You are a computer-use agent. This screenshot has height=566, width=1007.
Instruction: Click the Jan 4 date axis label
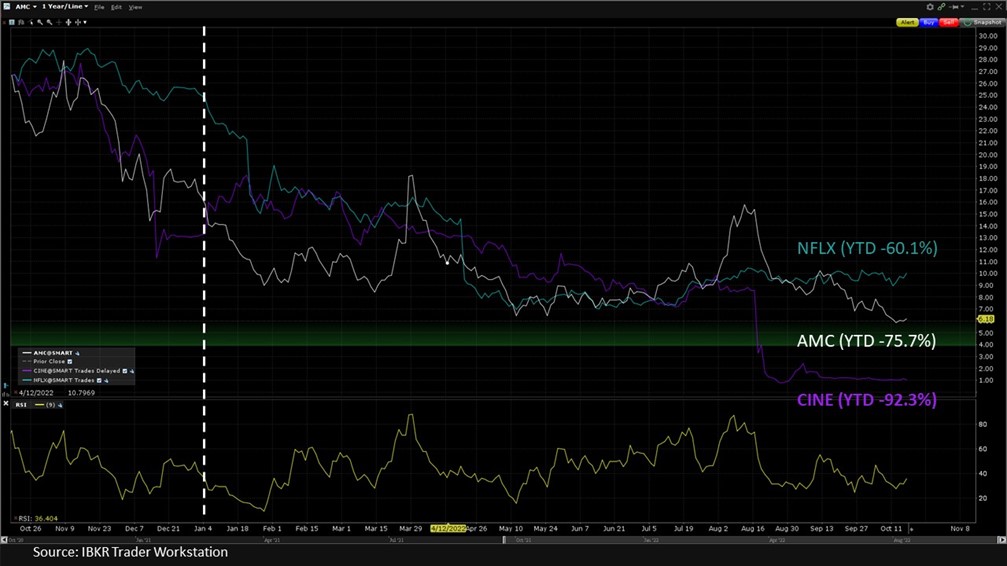(x=203, y=529)
